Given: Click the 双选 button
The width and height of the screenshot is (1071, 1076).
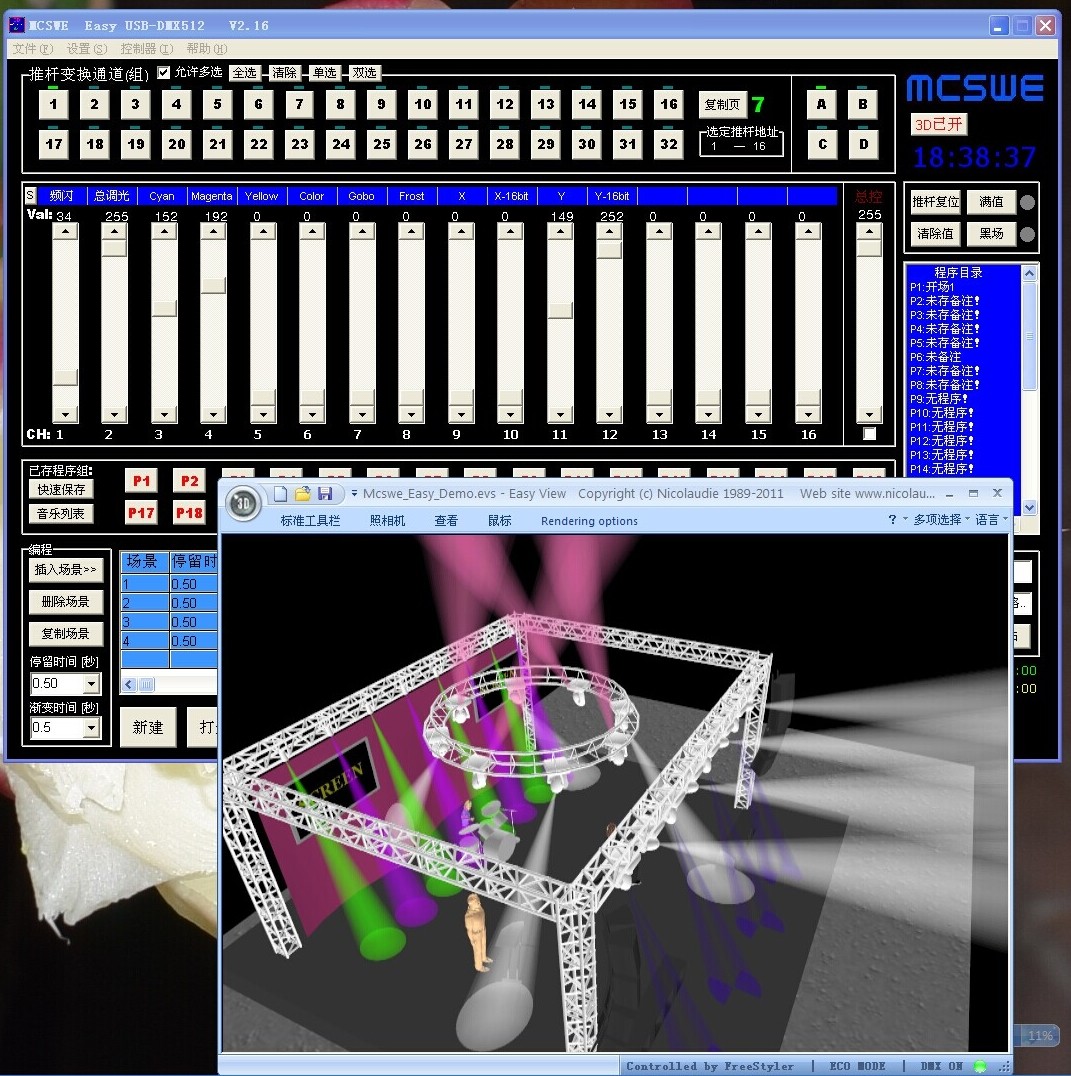Looking at the screenshot, I should 364,73.
